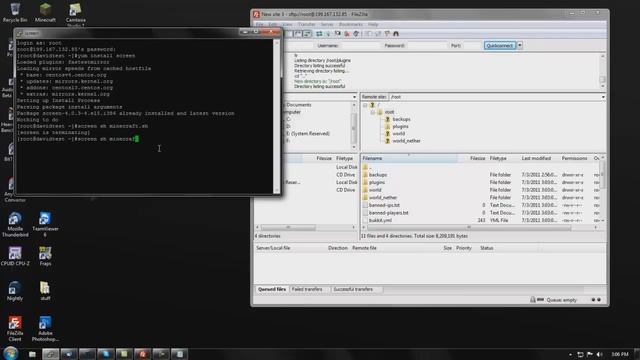640x360 pixels.
Task: Open the Remote site path dropdown
Action: click(x=603, y=97)
